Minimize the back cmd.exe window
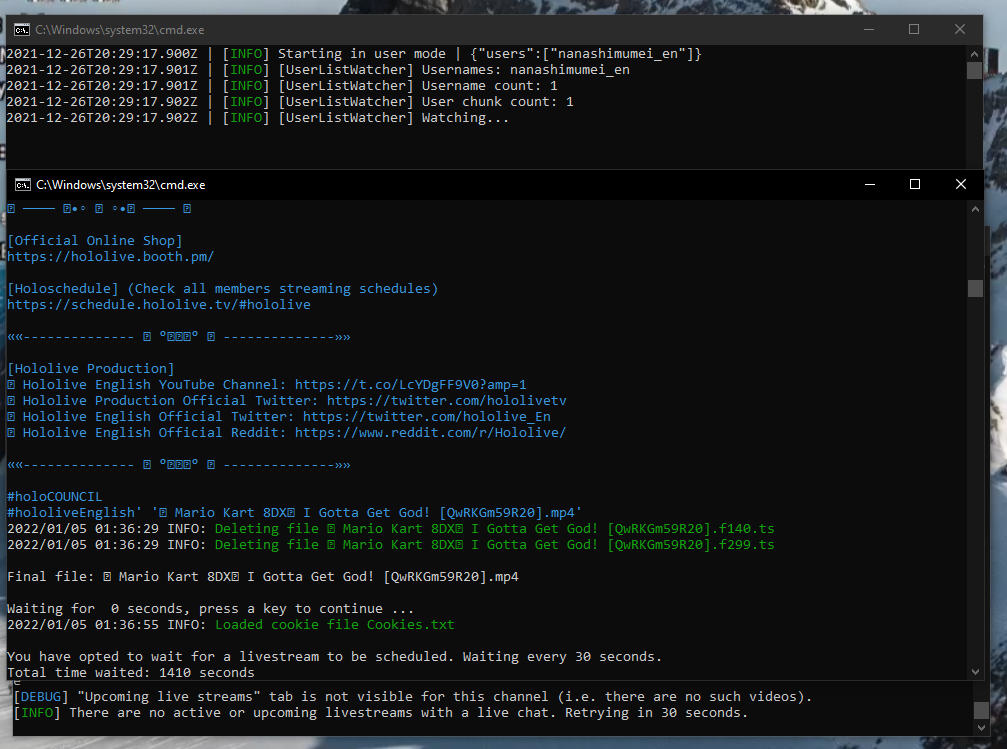This screenshot has width=1007, height=749. coord(869,30)
